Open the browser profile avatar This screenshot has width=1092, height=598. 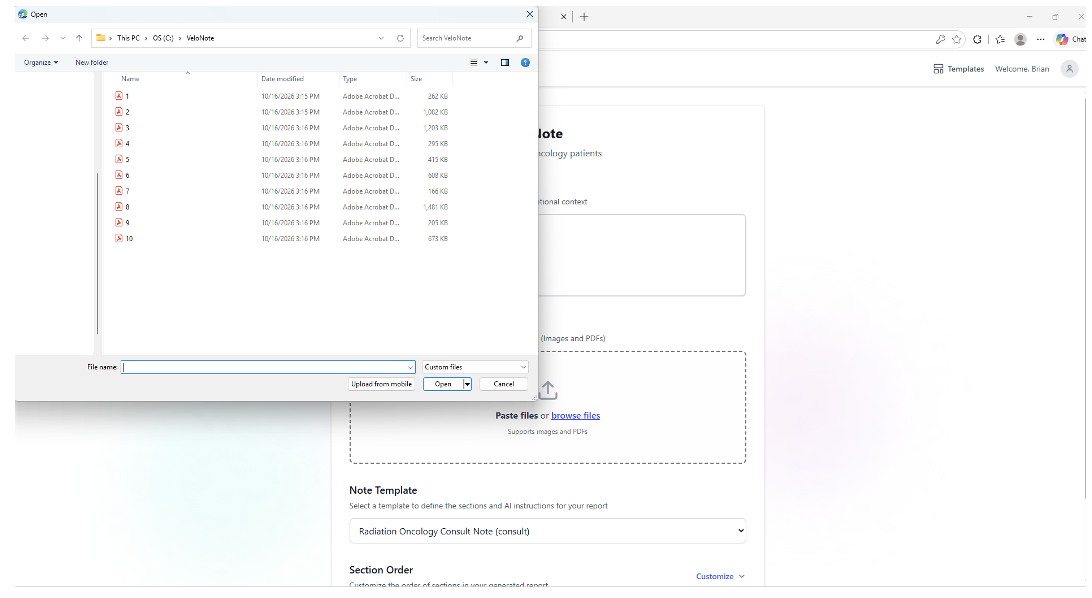[x=1020, y=40]
